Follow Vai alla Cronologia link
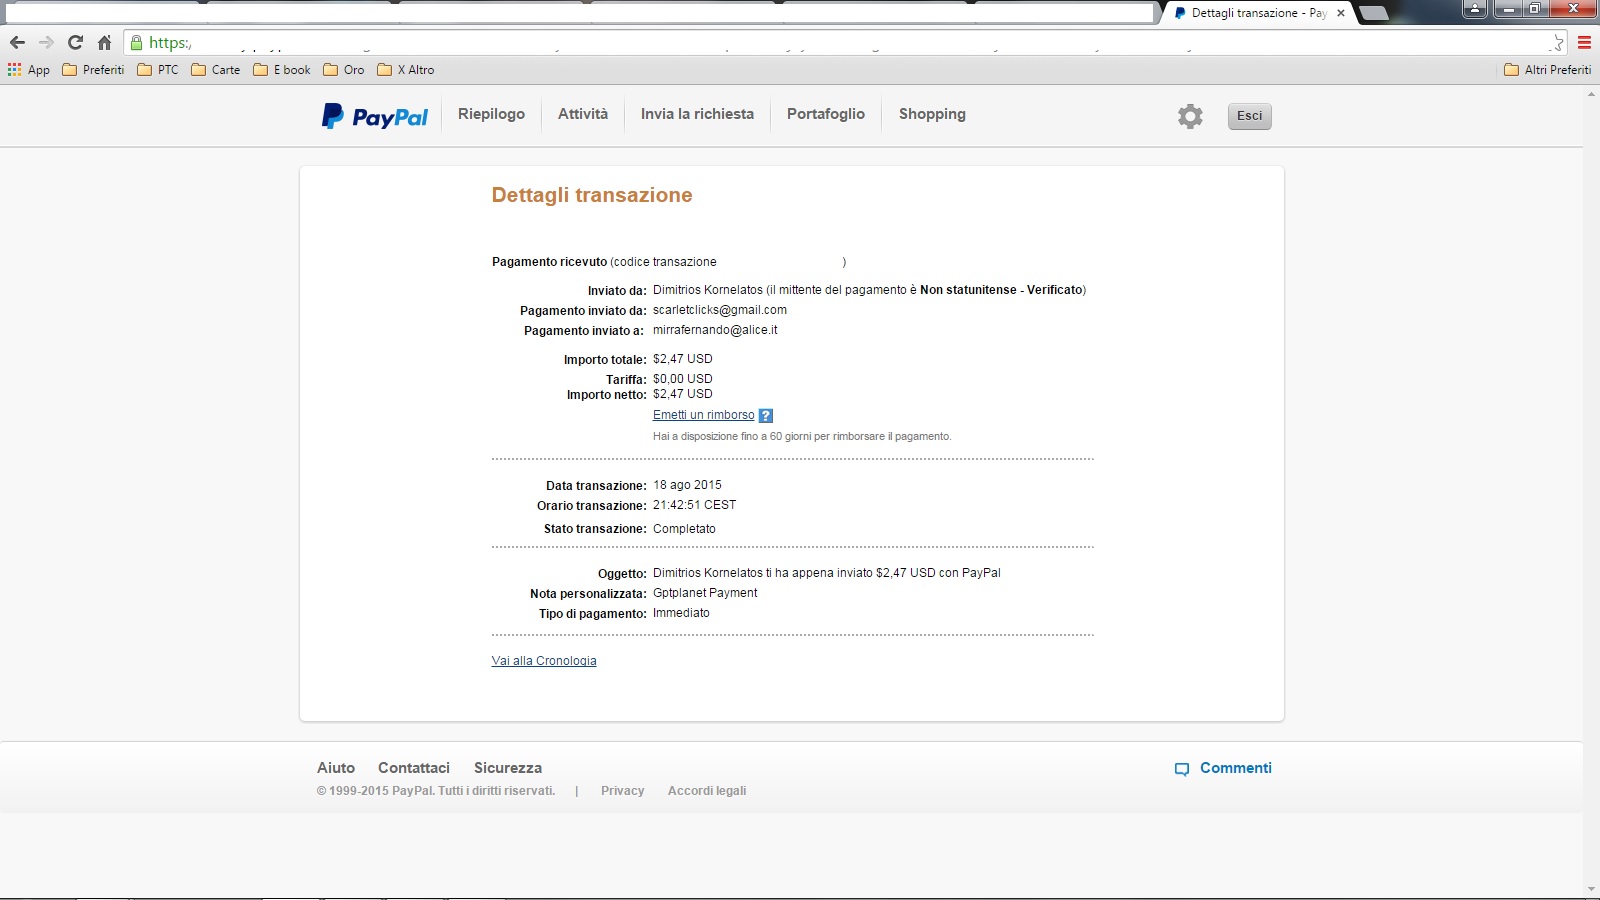Image resolution: width=1600 pixels, height=900 pixels. (544, 661)
